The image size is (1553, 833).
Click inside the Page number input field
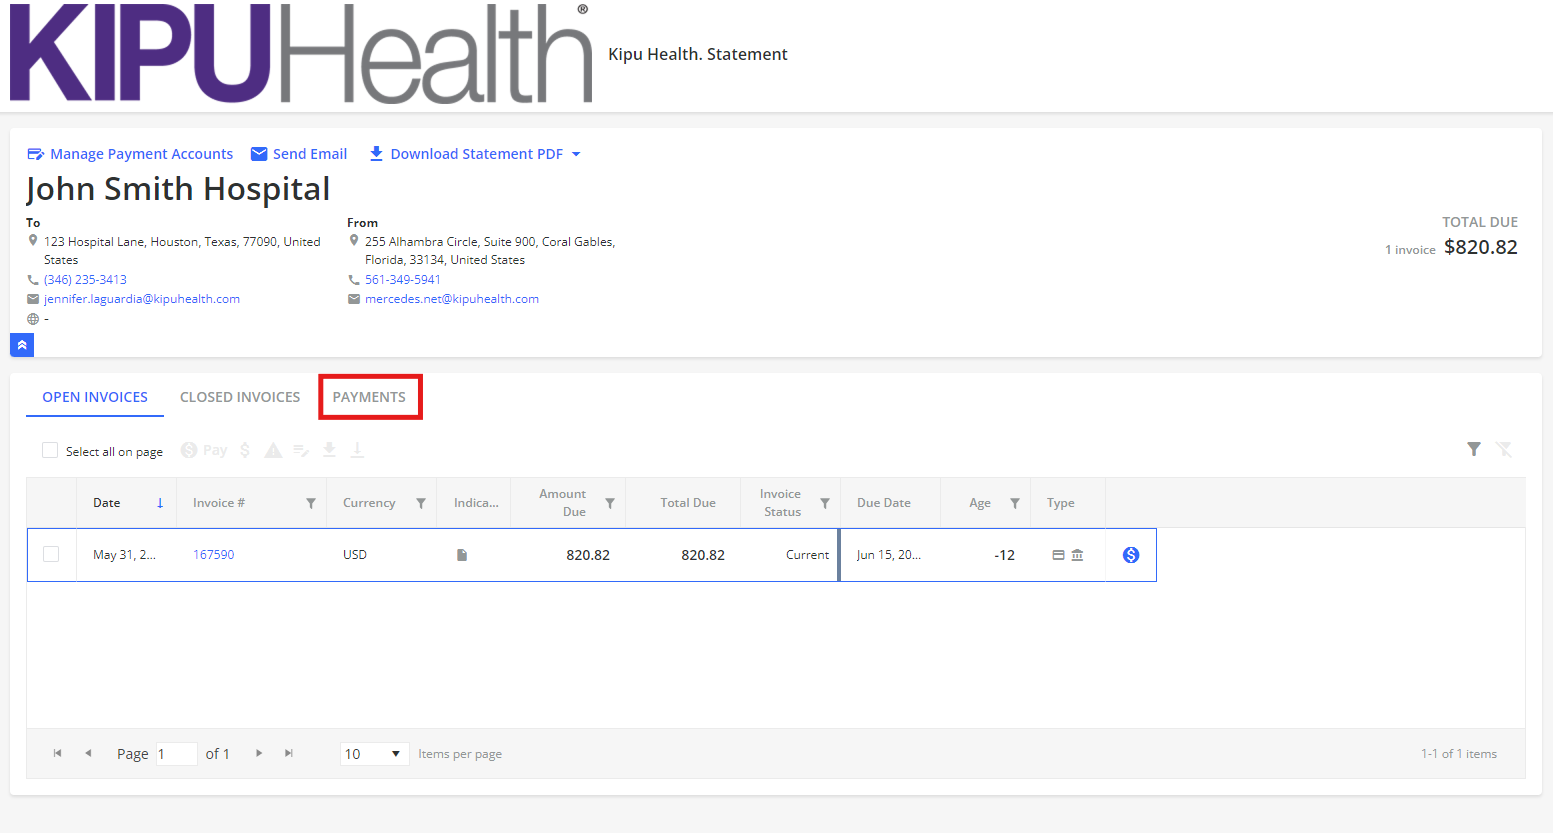coord(176,753)
